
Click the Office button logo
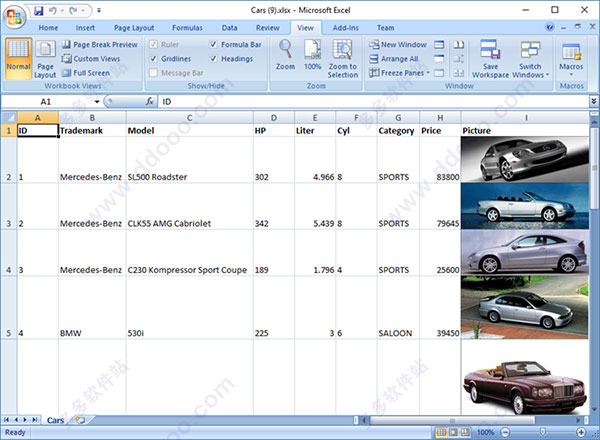point(14,17)
